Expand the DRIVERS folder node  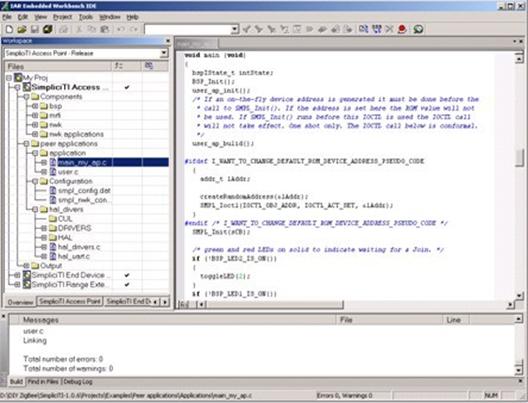(x=44, y=228)
